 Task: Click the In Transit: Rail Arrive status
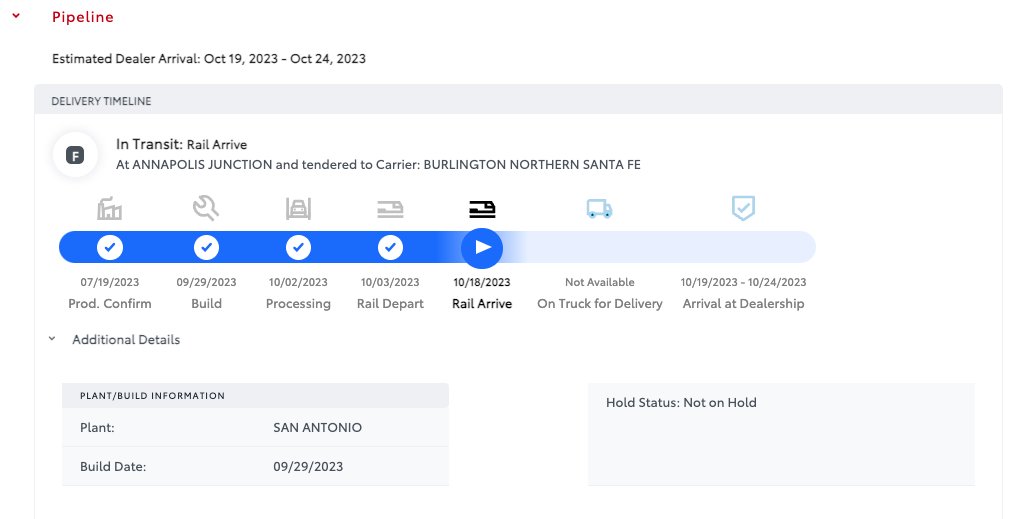182,144
